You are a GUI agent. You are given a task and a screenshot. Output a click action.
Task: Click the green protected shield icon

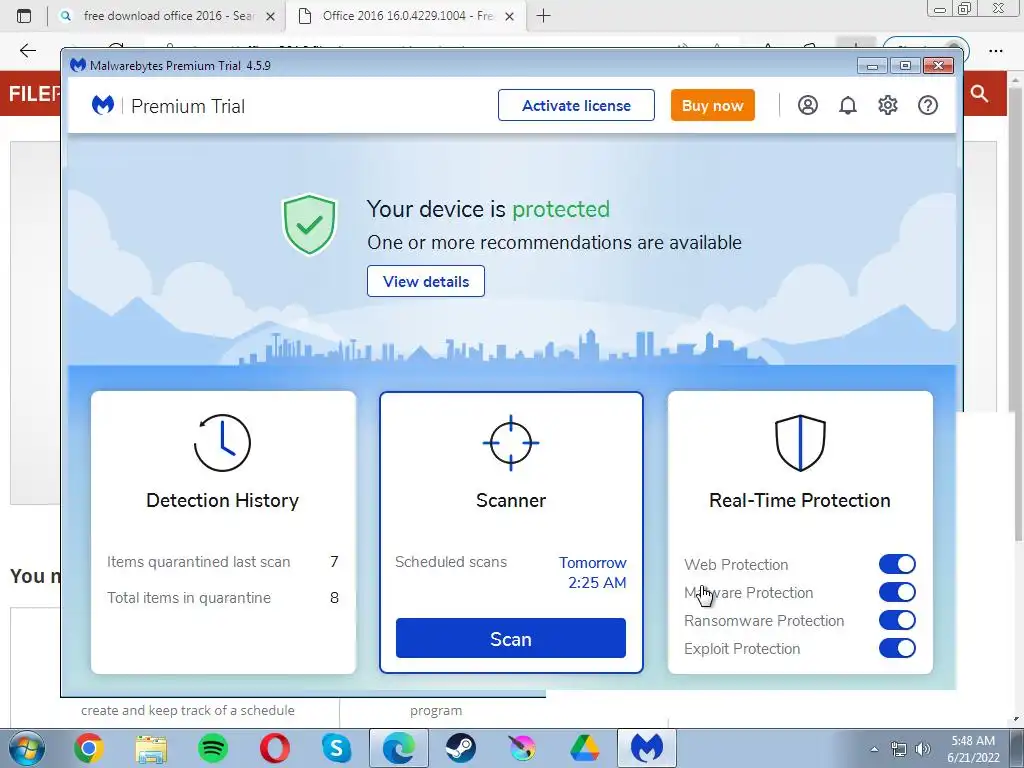(x=309, y=224)
